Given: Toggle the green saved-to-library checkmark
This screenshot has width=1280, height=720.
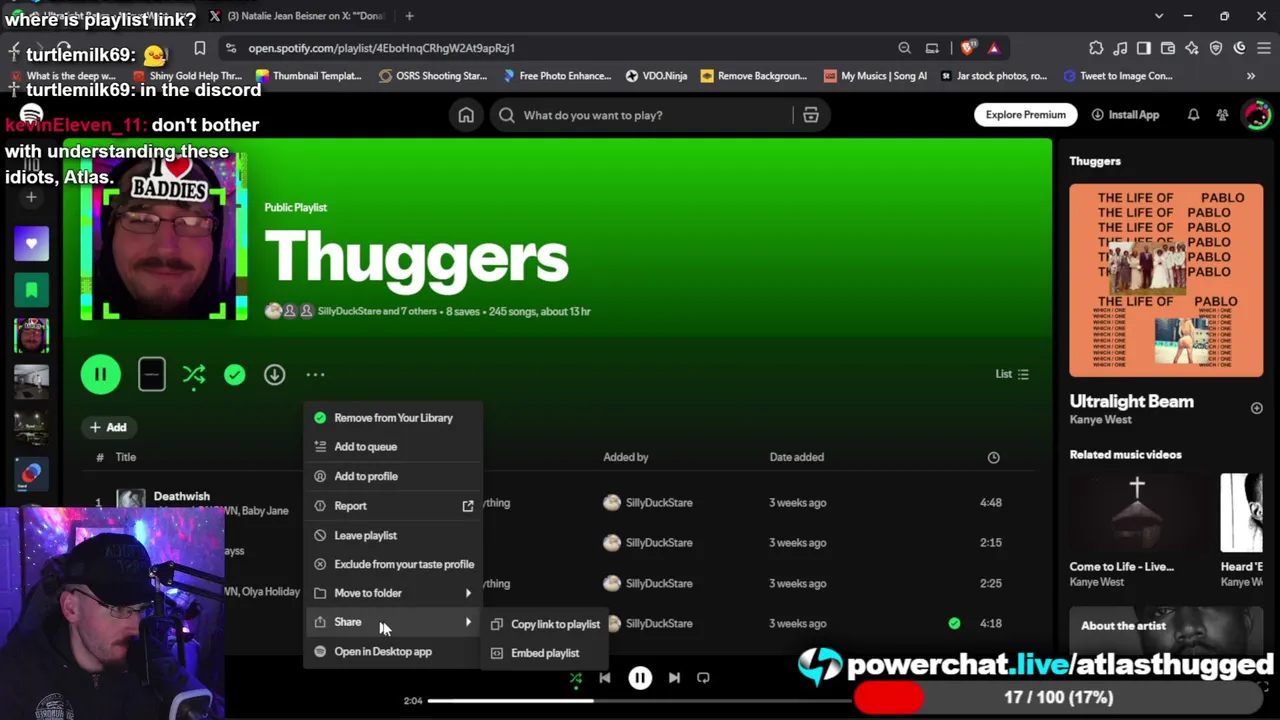Looking at the screenshot, I should [234, 375].
